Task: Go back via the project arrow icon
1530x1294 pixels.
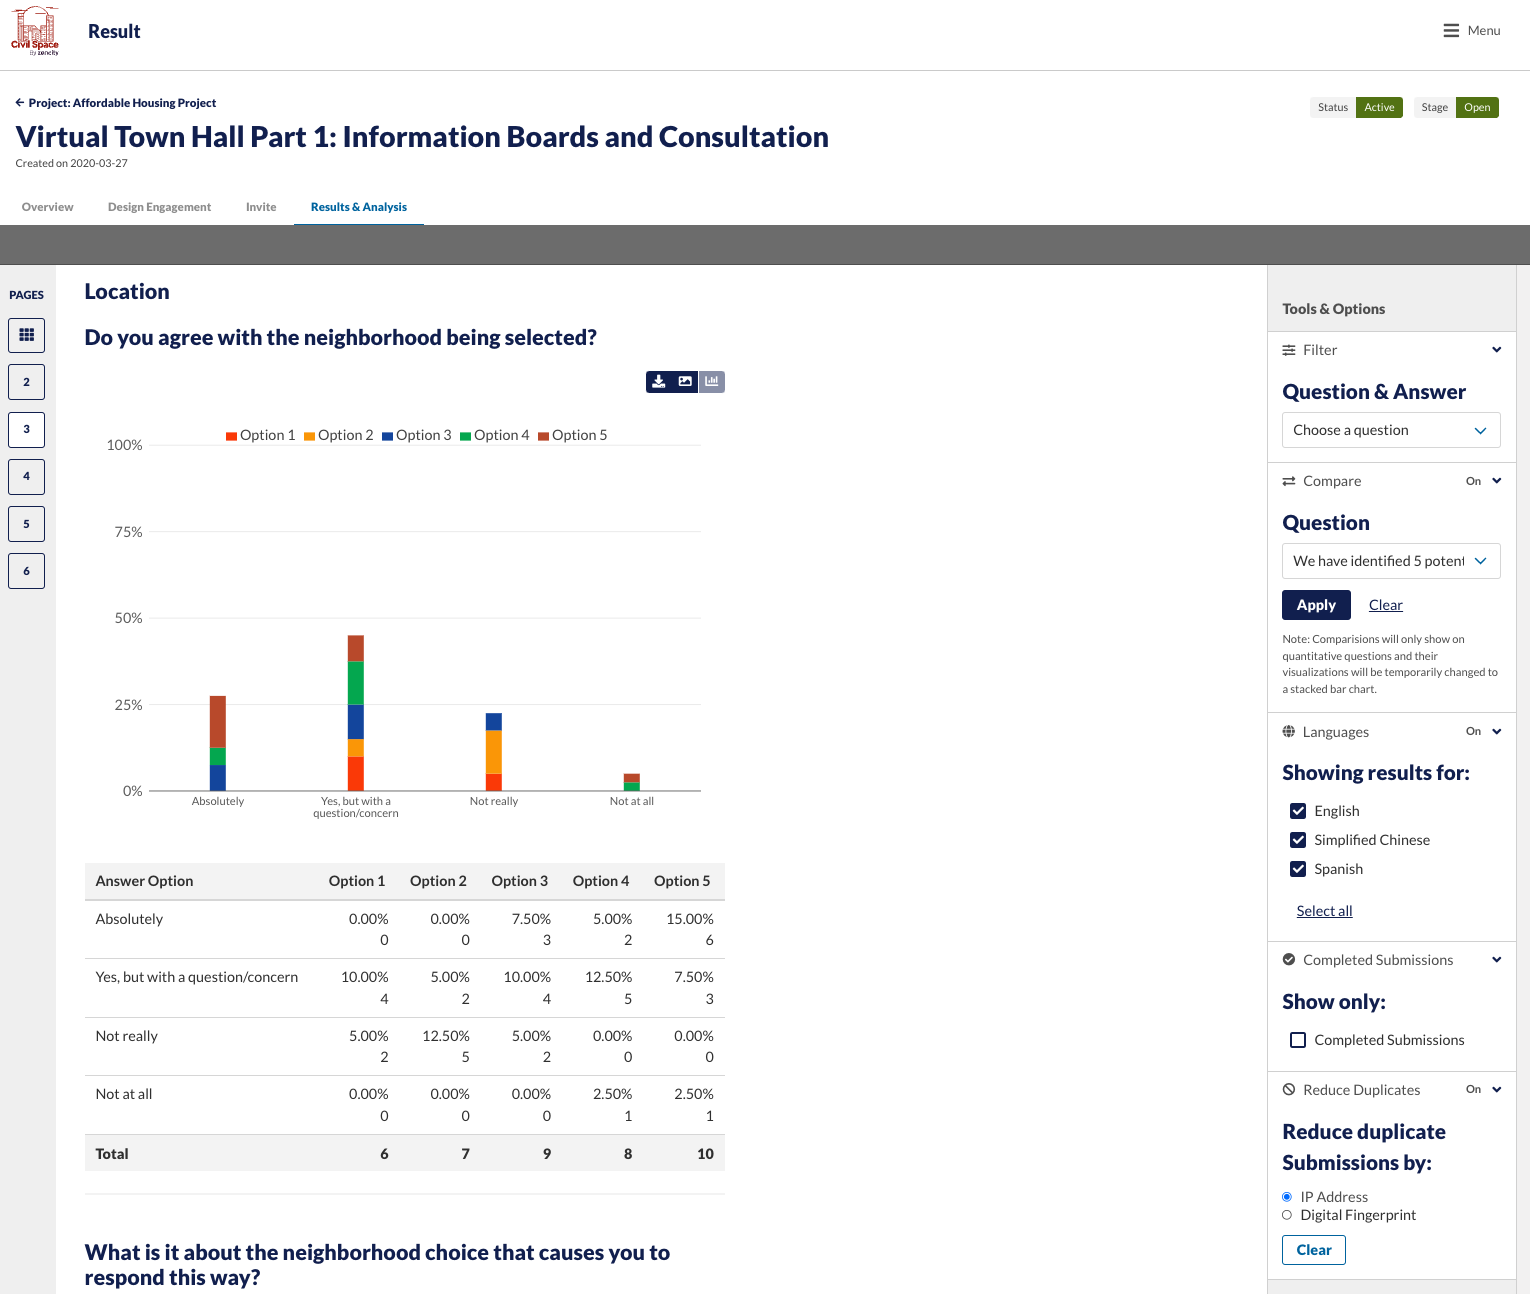Action: tap(20, 102)
